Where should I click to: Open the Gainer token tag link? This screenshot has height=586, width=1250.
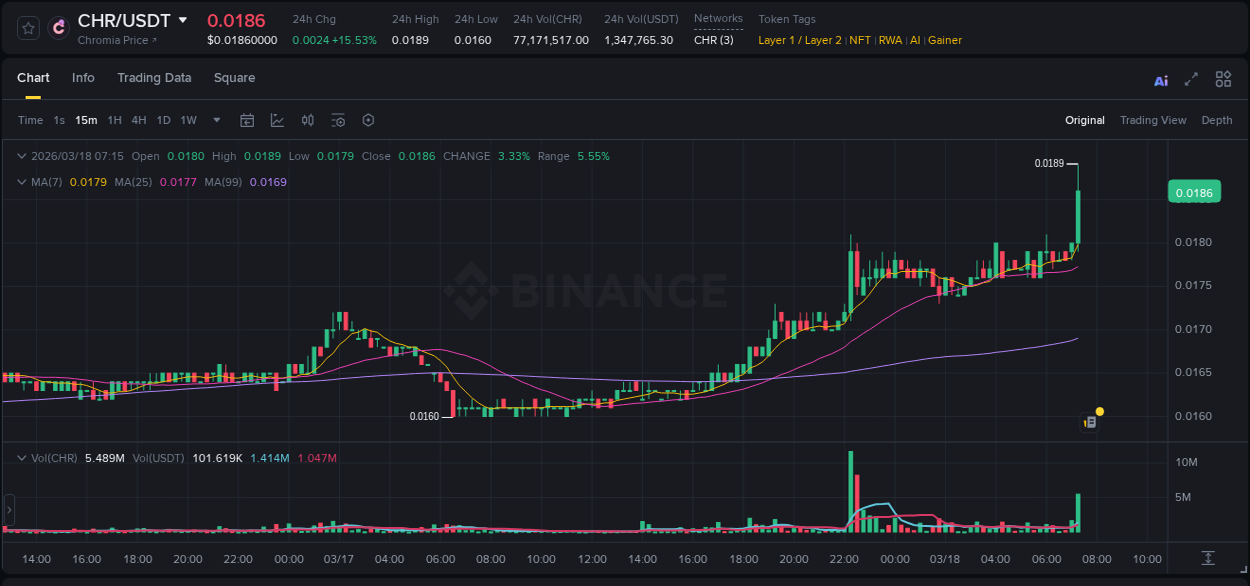coord(945,40)
